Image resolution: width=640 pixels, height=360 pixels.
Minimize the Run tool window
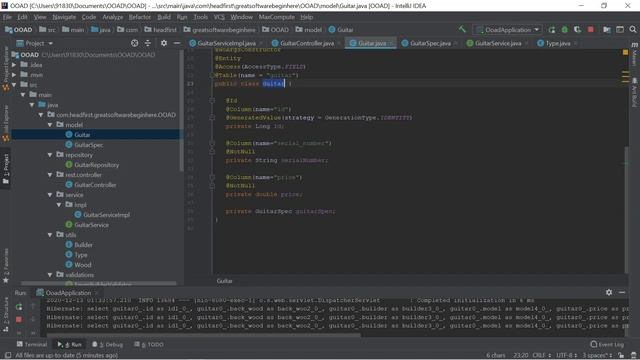coord(622,292)
